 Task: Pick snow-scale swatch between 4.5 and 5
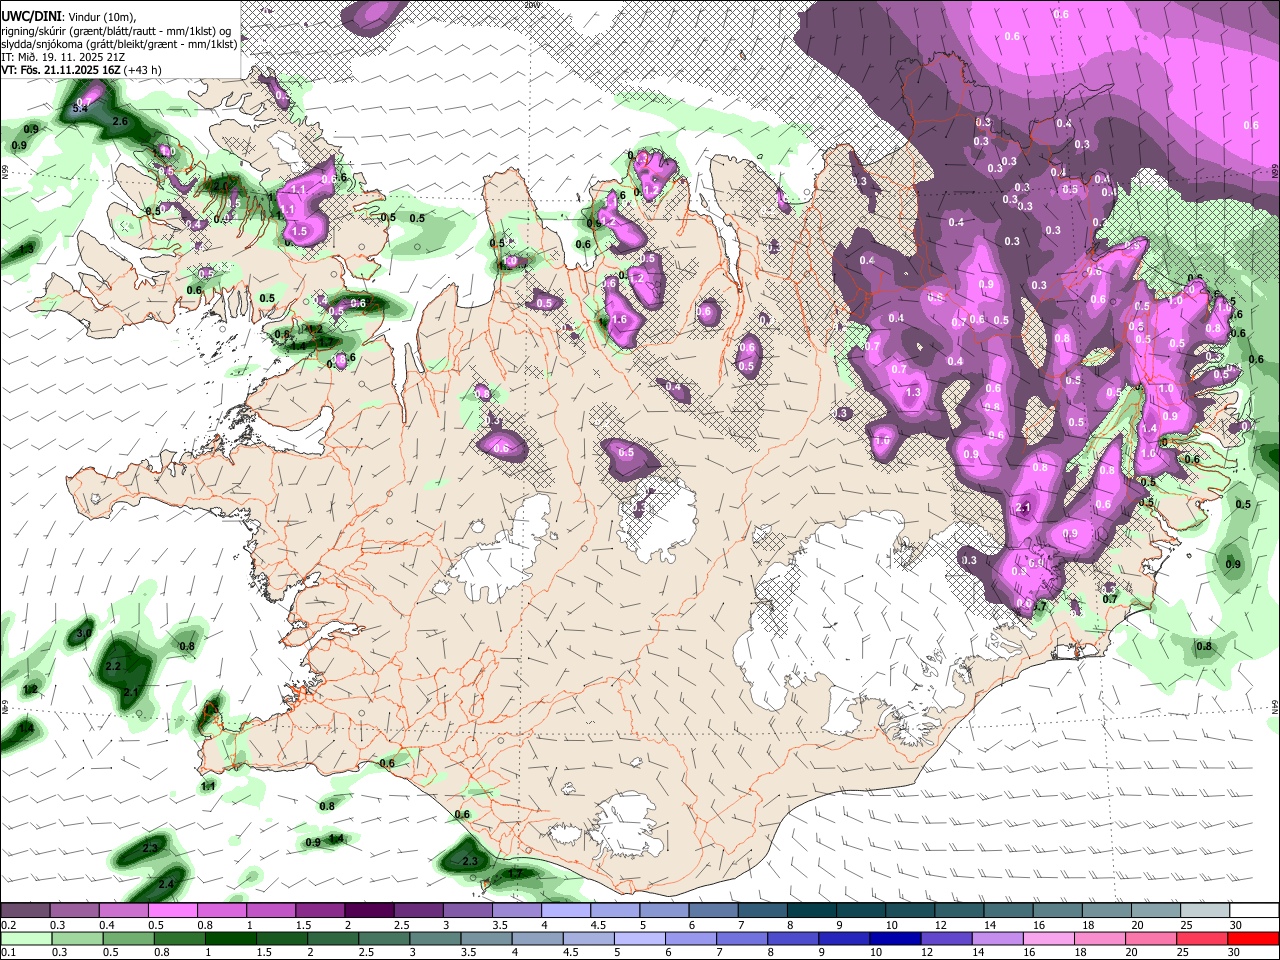pos(615,910)
